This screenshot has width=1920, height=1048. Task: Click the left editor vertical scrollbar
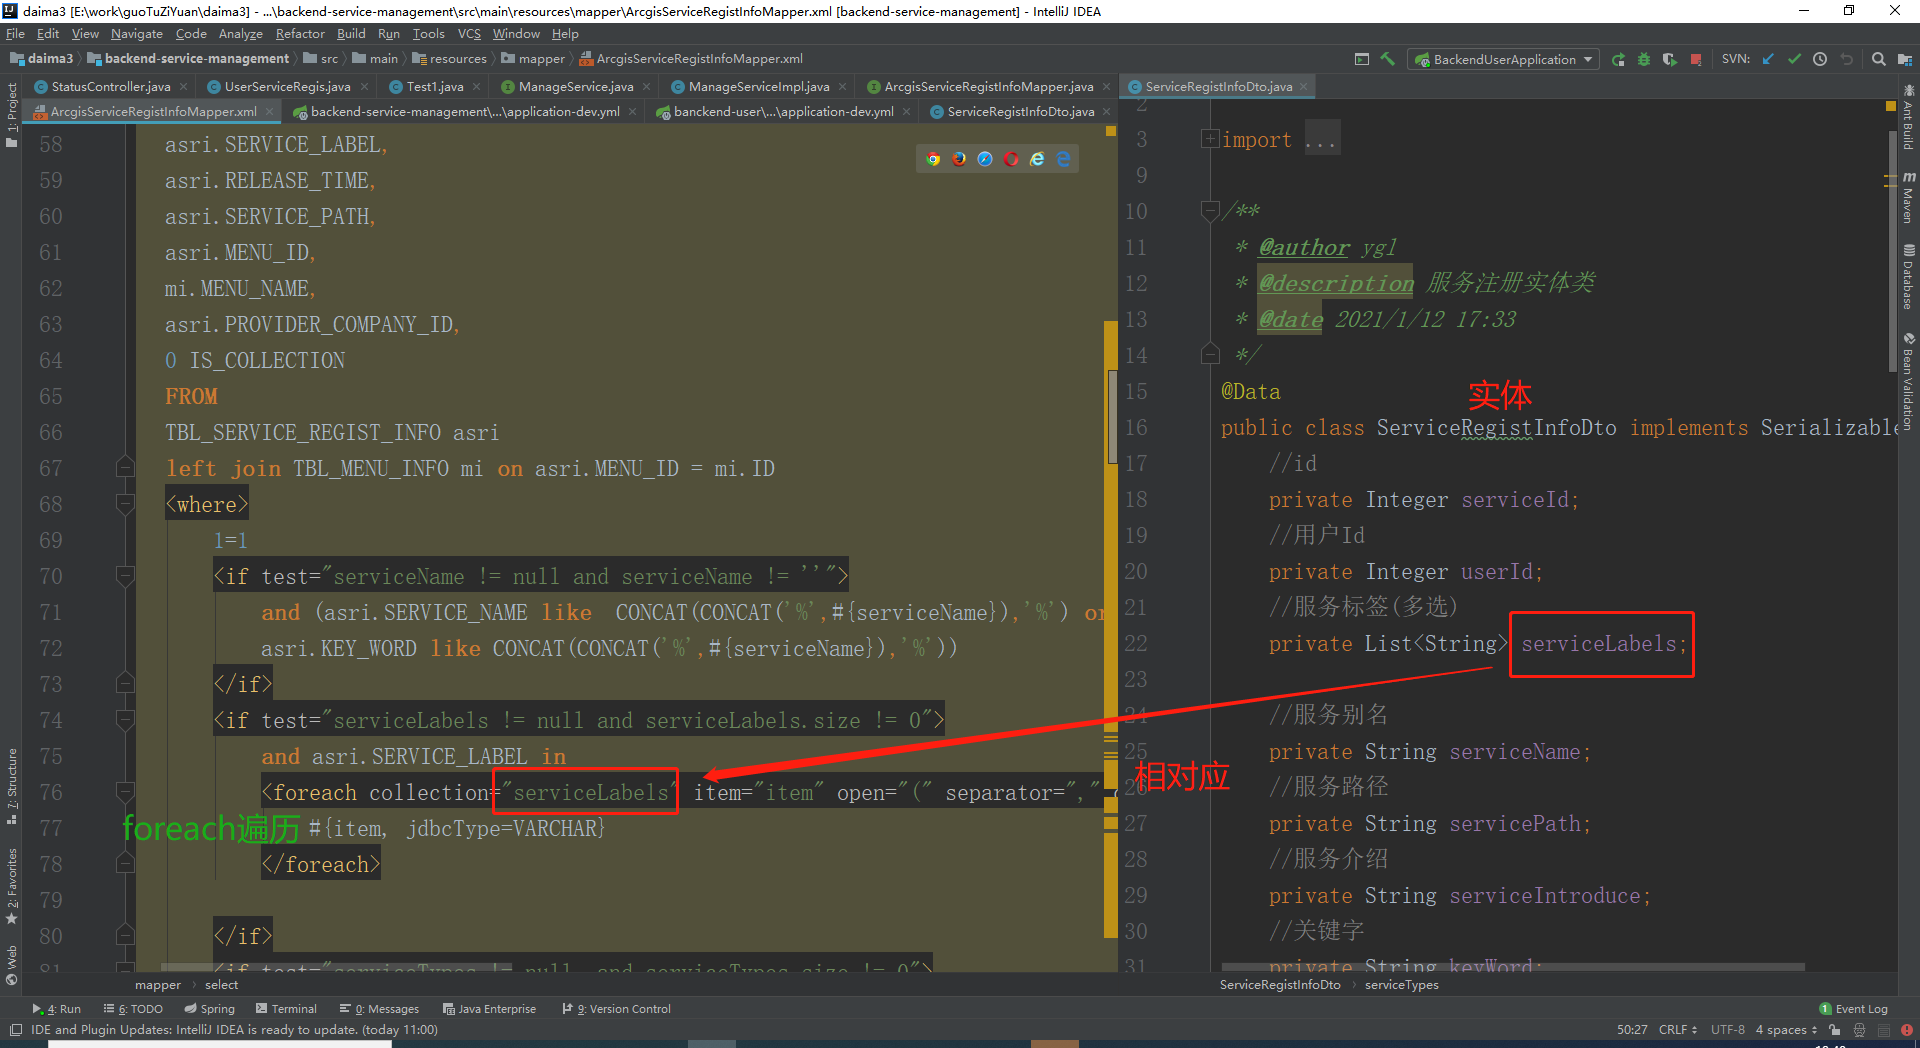coord(1111,418)
